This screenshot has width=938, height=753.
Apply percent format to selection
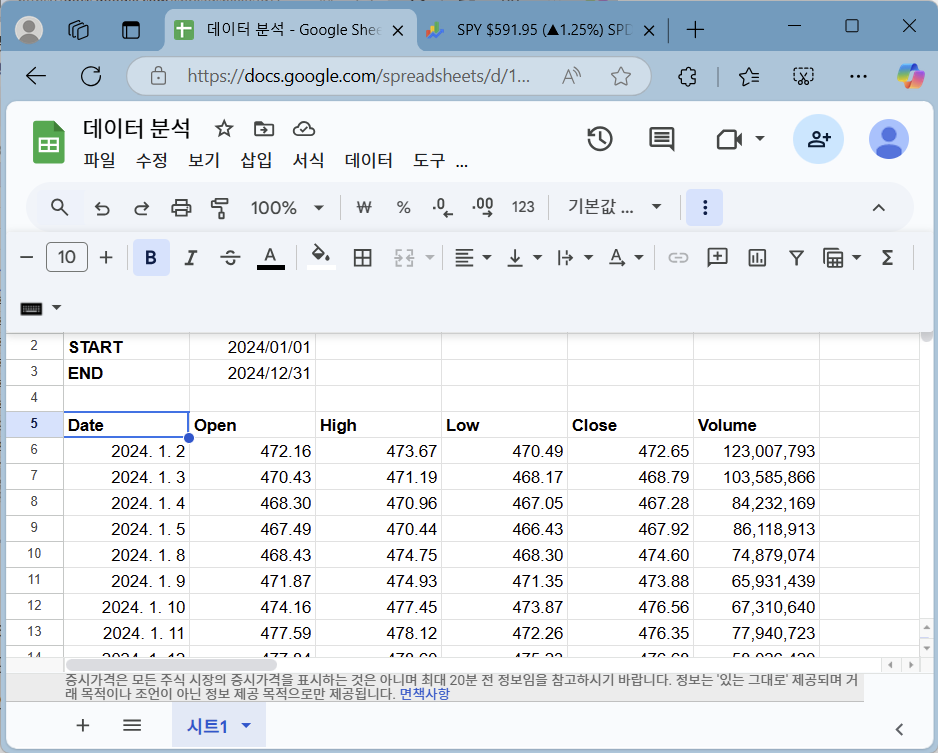point(403,207)
